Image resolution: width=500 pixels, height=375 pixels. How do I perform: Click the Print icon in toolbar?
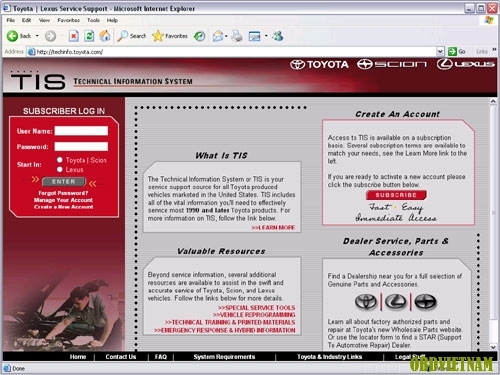point(237,36)
